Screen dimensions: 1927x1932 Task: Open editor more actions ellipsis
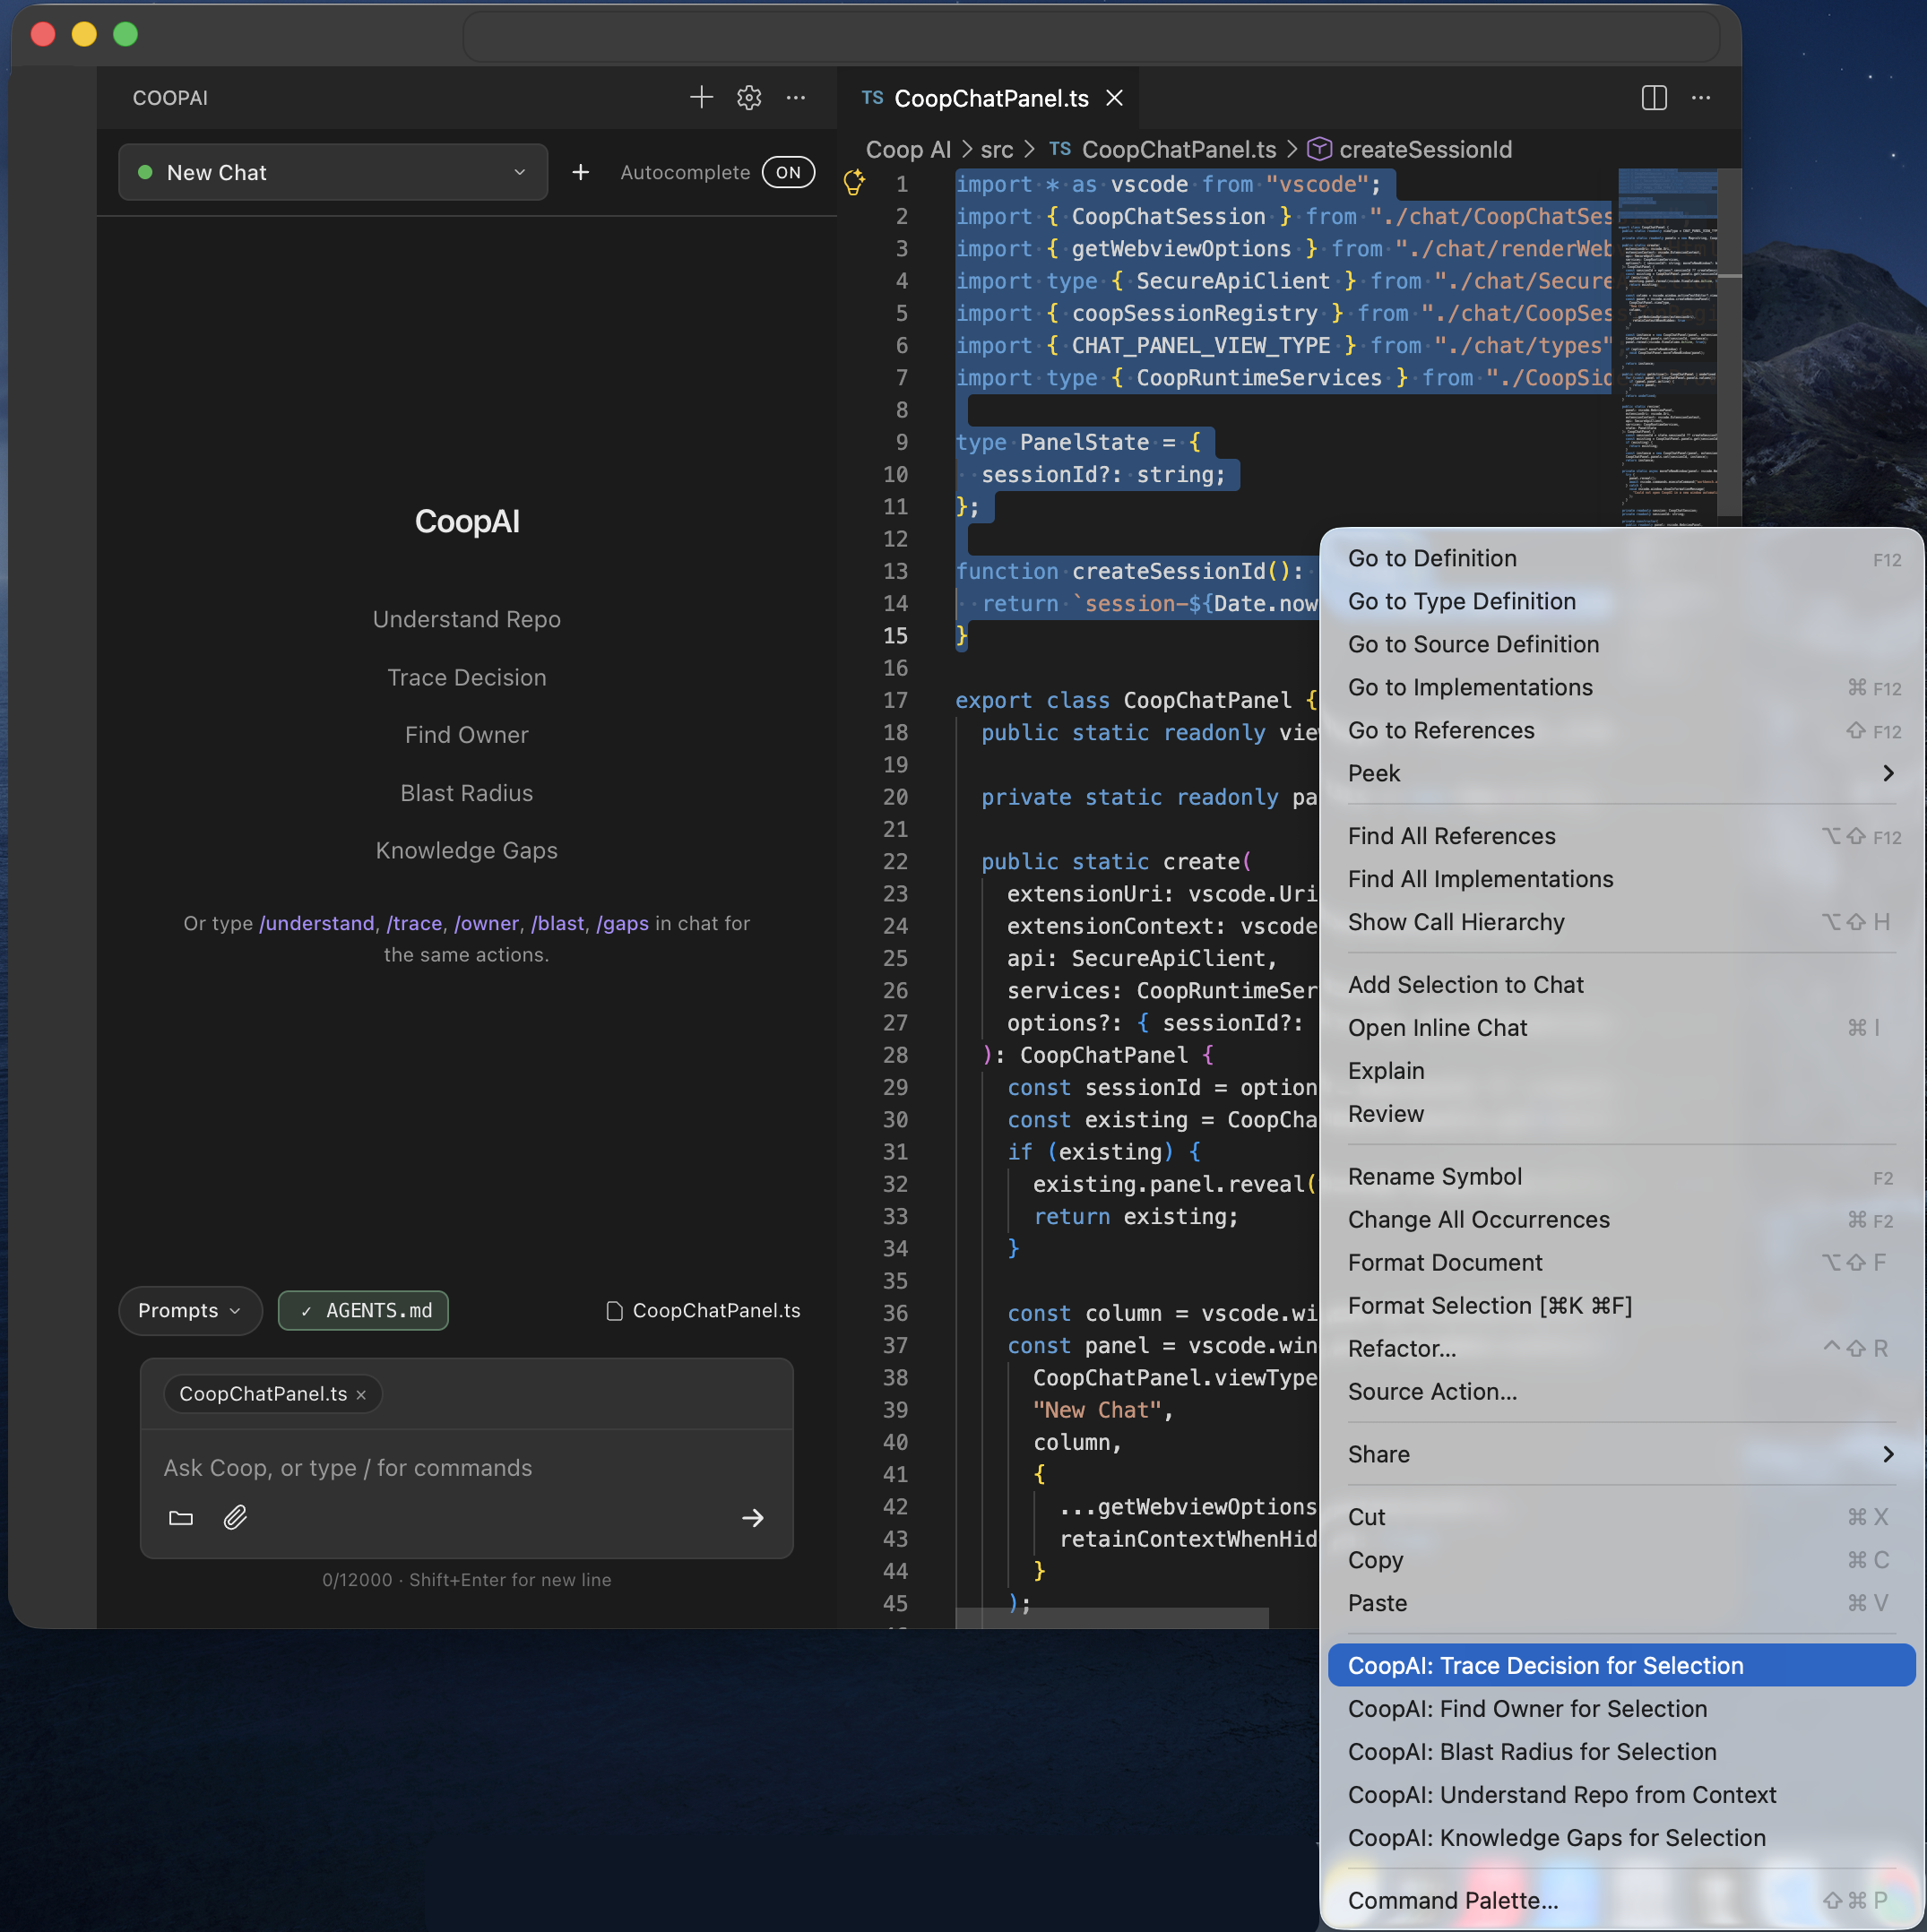pos(1701,97)
